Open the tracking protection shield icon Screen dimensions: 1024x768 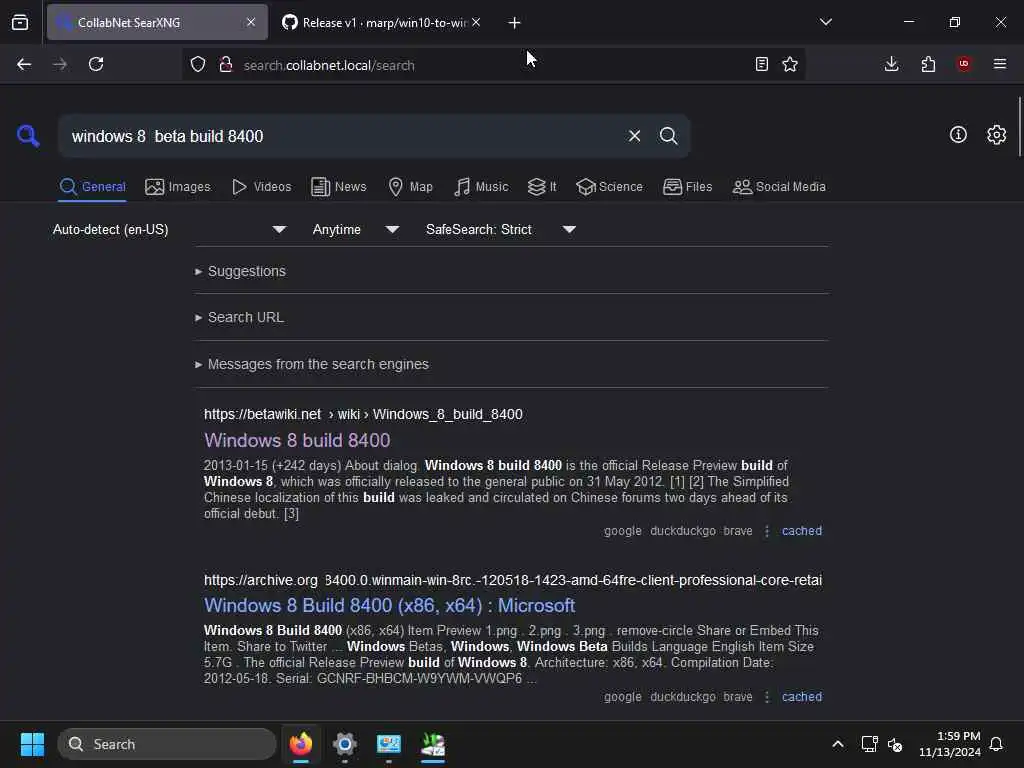coord(198,64)
